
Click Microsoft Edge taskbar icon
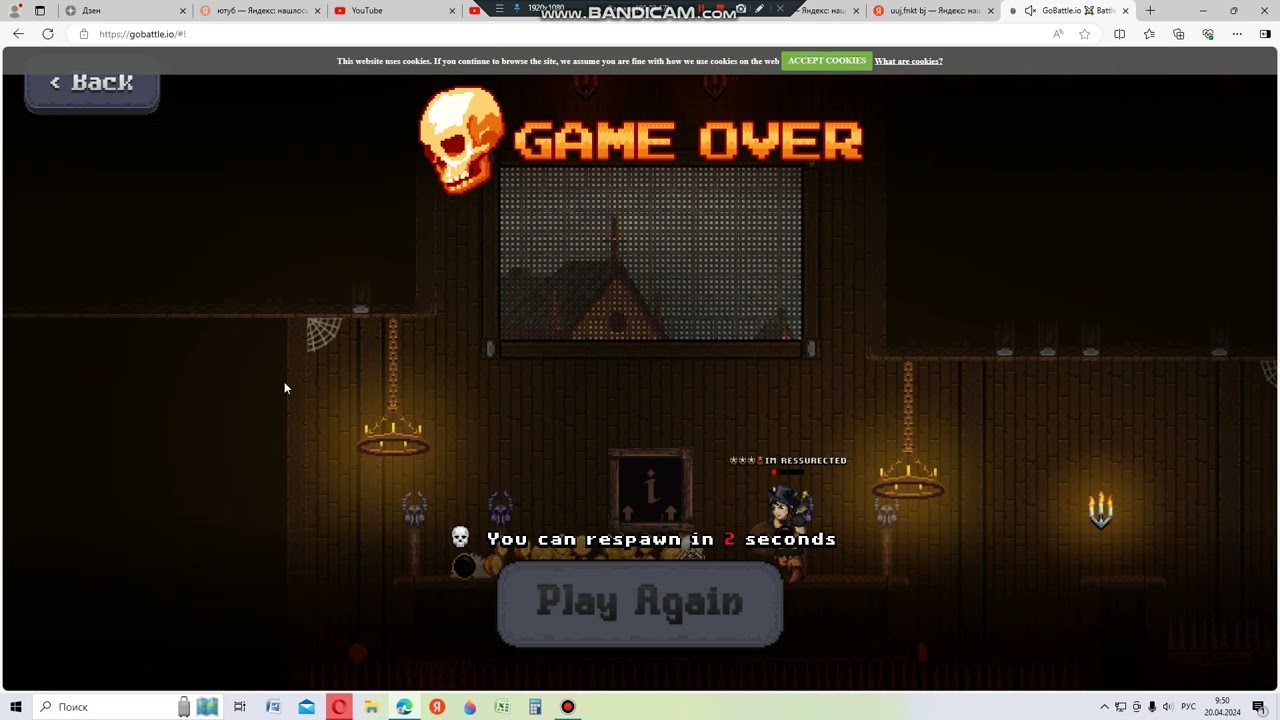point(404,707)
